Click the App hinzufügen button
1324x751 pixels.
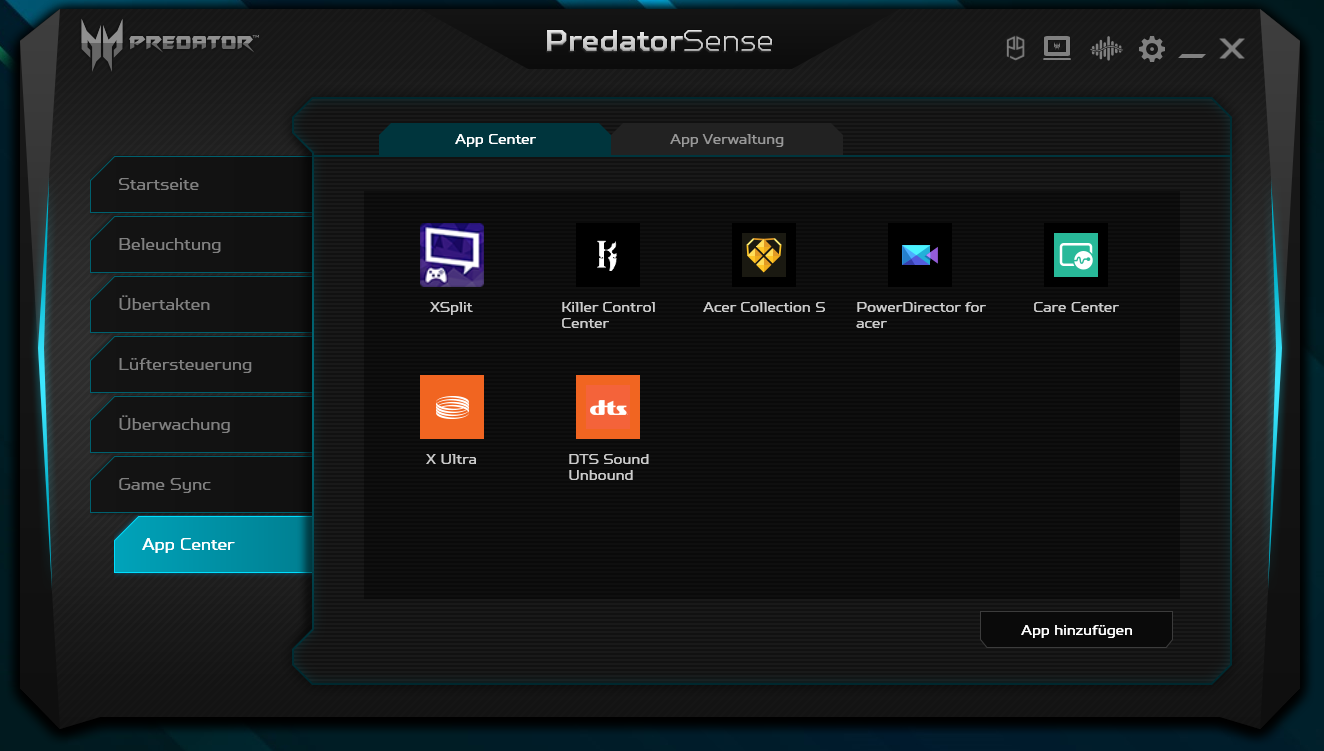pos(1076,630)
